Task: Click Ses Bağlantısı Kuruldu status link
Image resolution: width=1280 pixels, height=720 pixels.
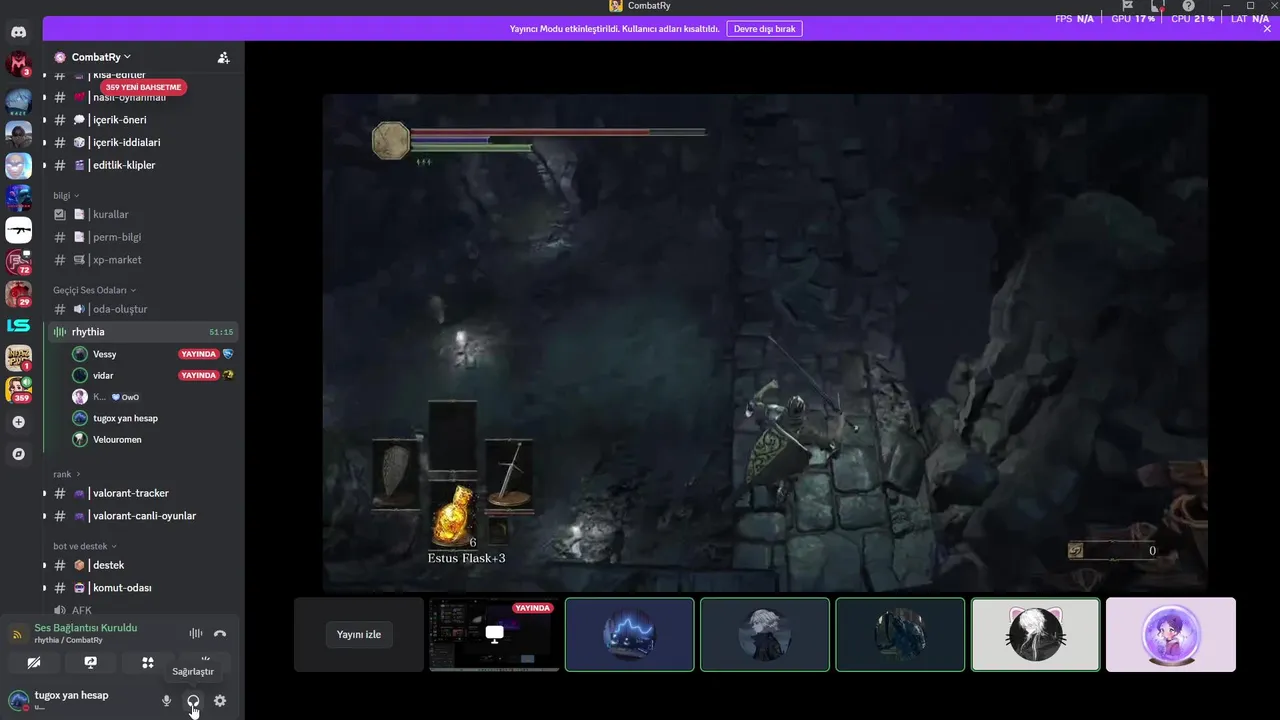Action: tap(86, 627)
